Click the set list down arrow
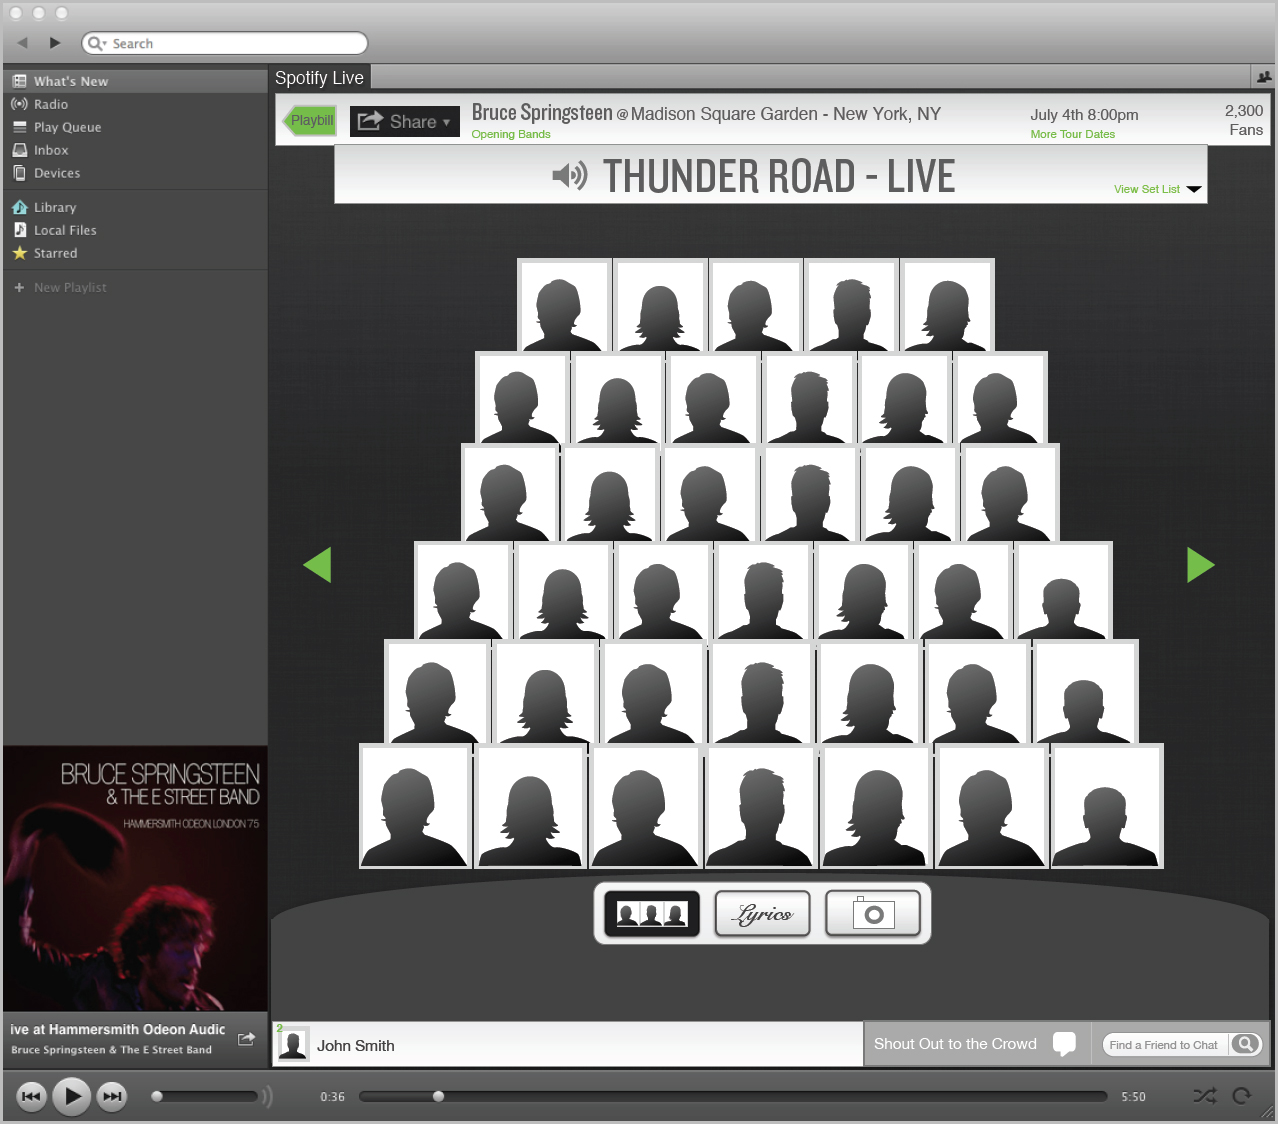 pos(1194,189)
